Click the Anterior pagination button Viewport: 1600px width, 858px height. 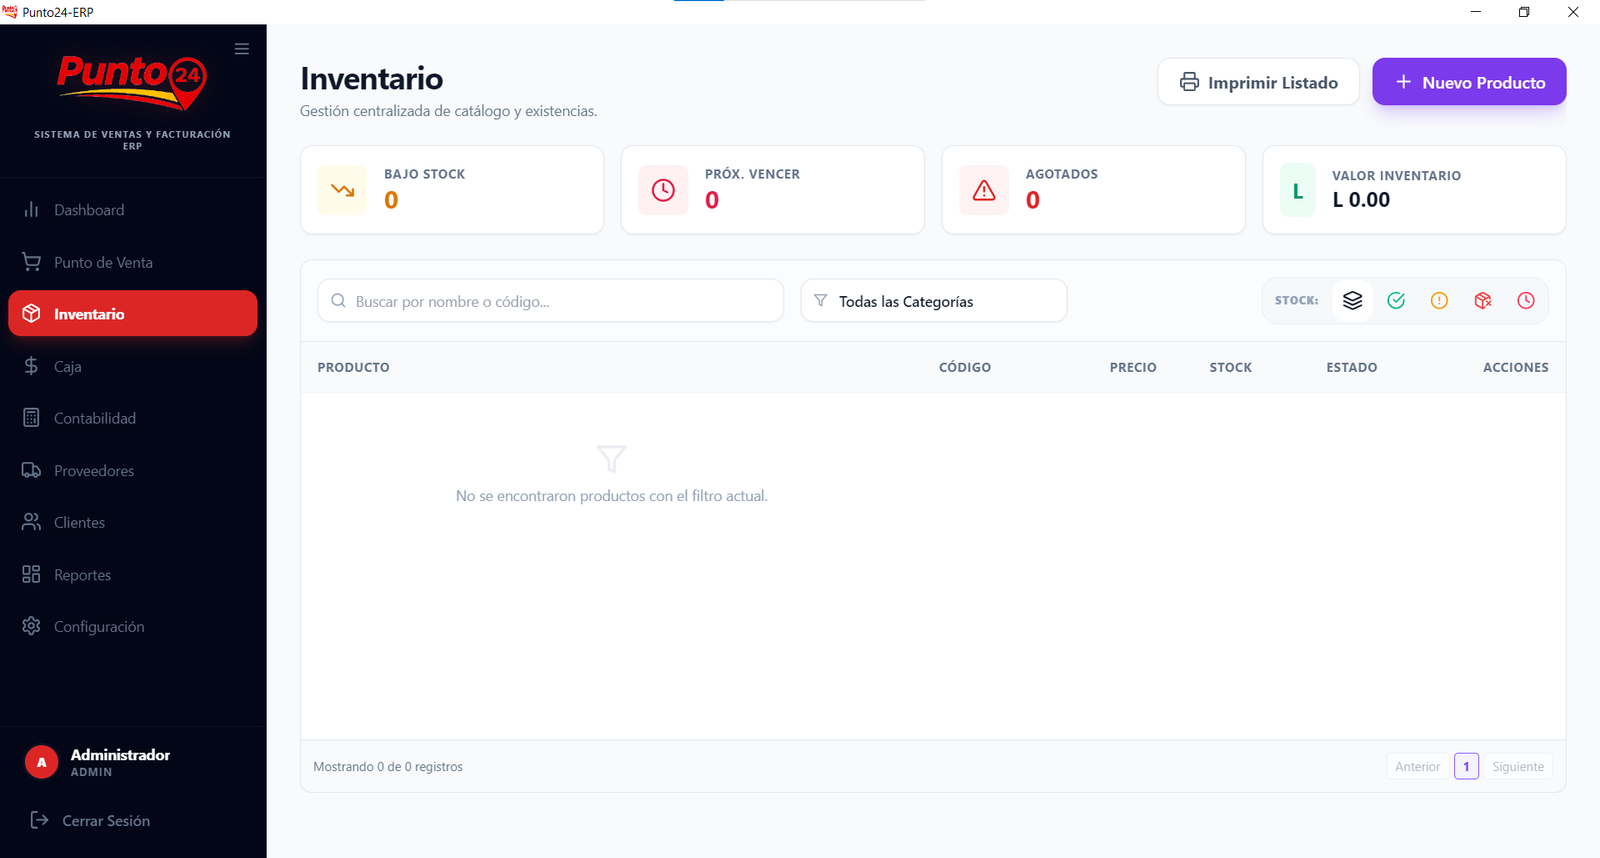[x=1418, y=767]
